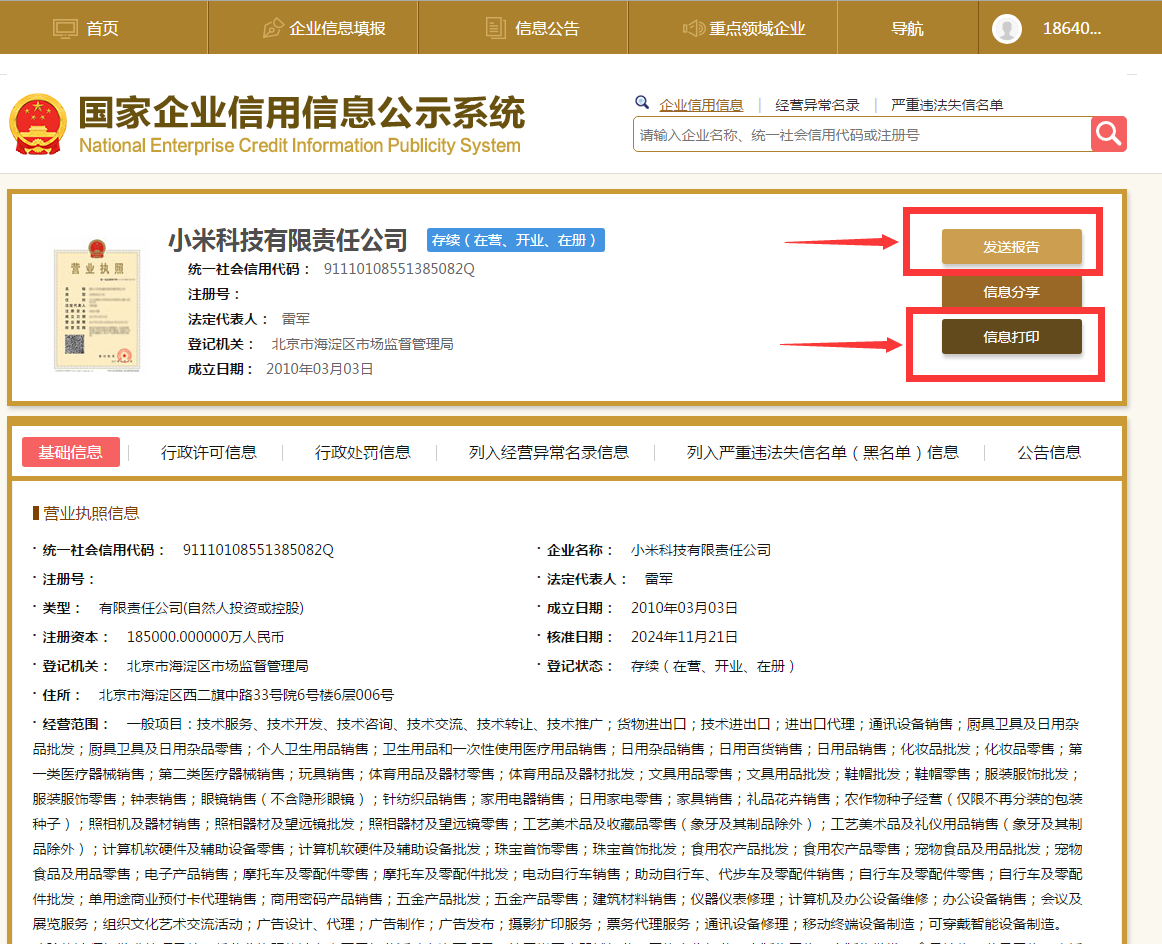Click the national emblem logo
Screen dimensions: 1162x944
[x=38, y=124]
